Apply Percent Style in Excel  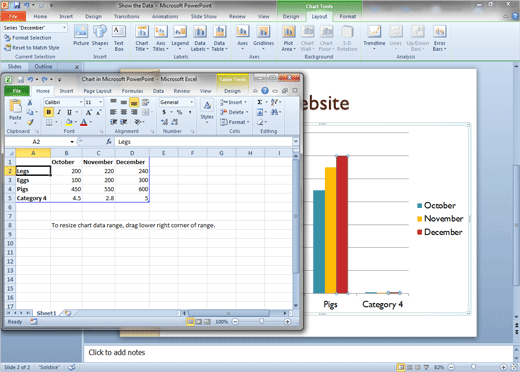click(x=179, y=112)
